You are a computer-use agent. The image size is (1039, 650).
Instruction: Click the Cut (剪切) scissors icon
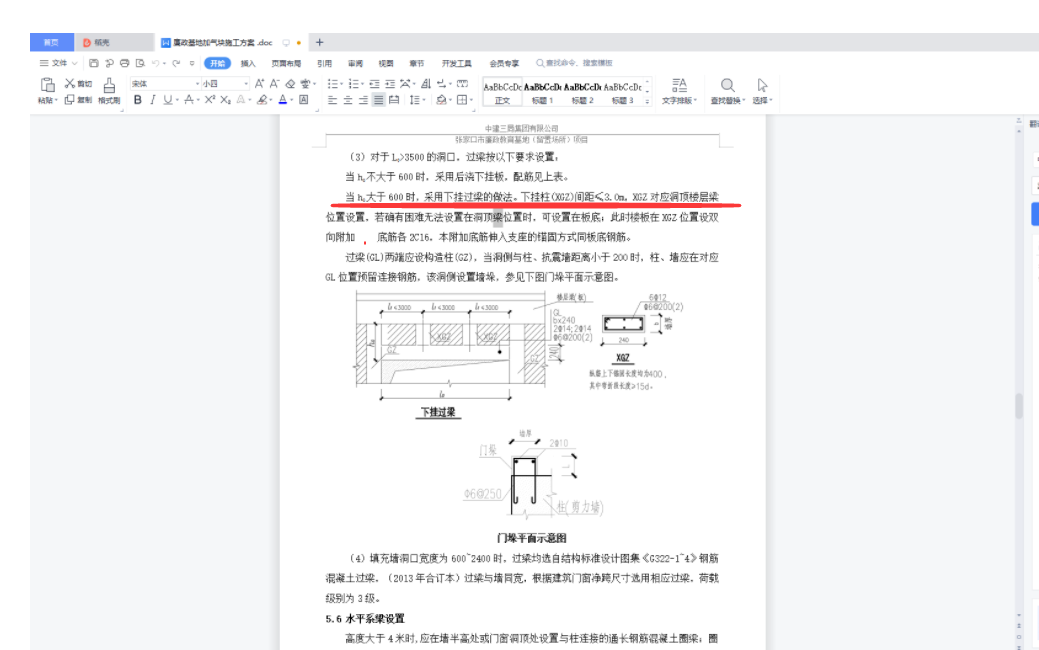[x=70, y=83]
